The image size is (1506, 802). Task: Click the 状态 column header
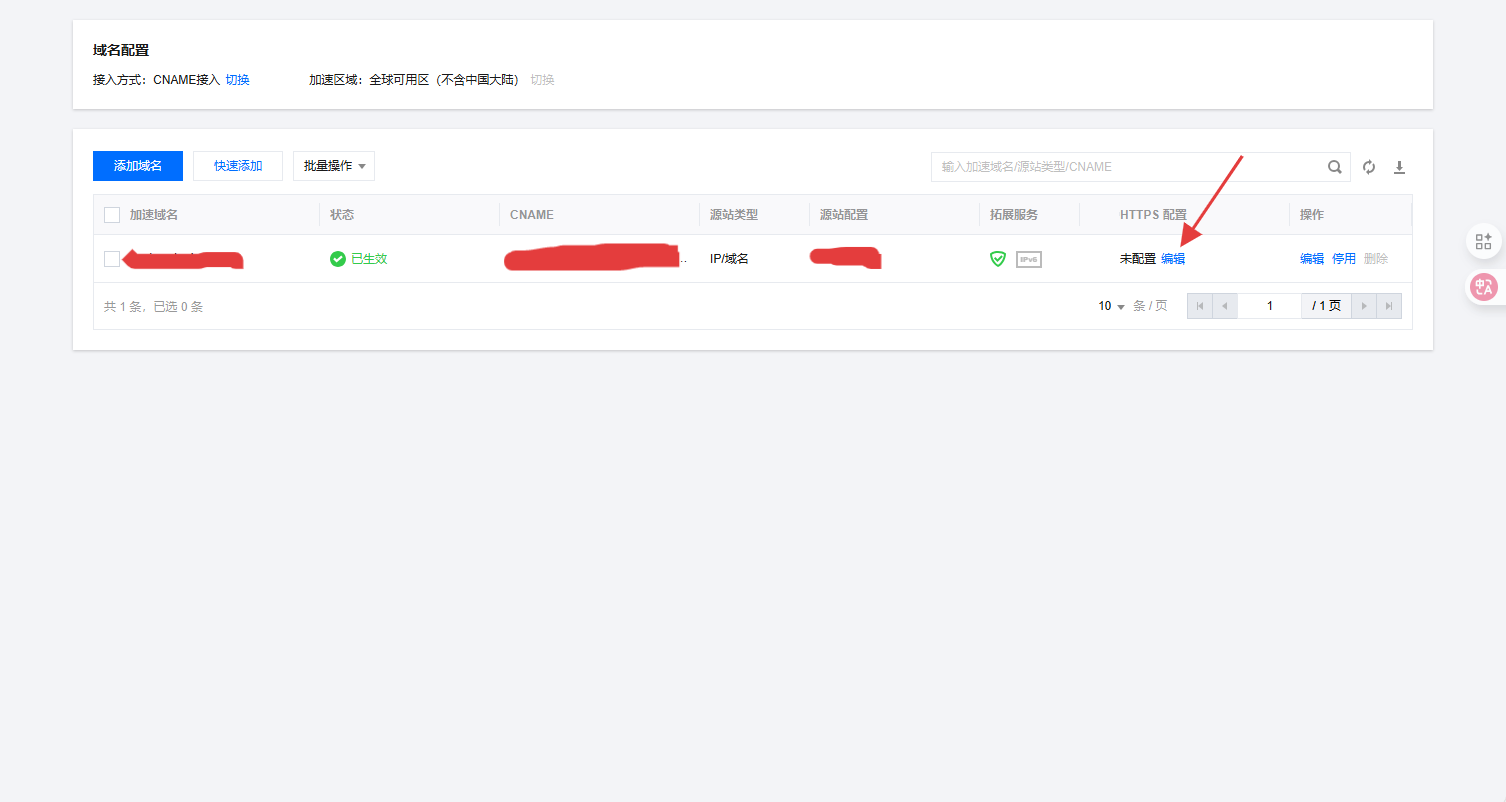tap(342, 215)
